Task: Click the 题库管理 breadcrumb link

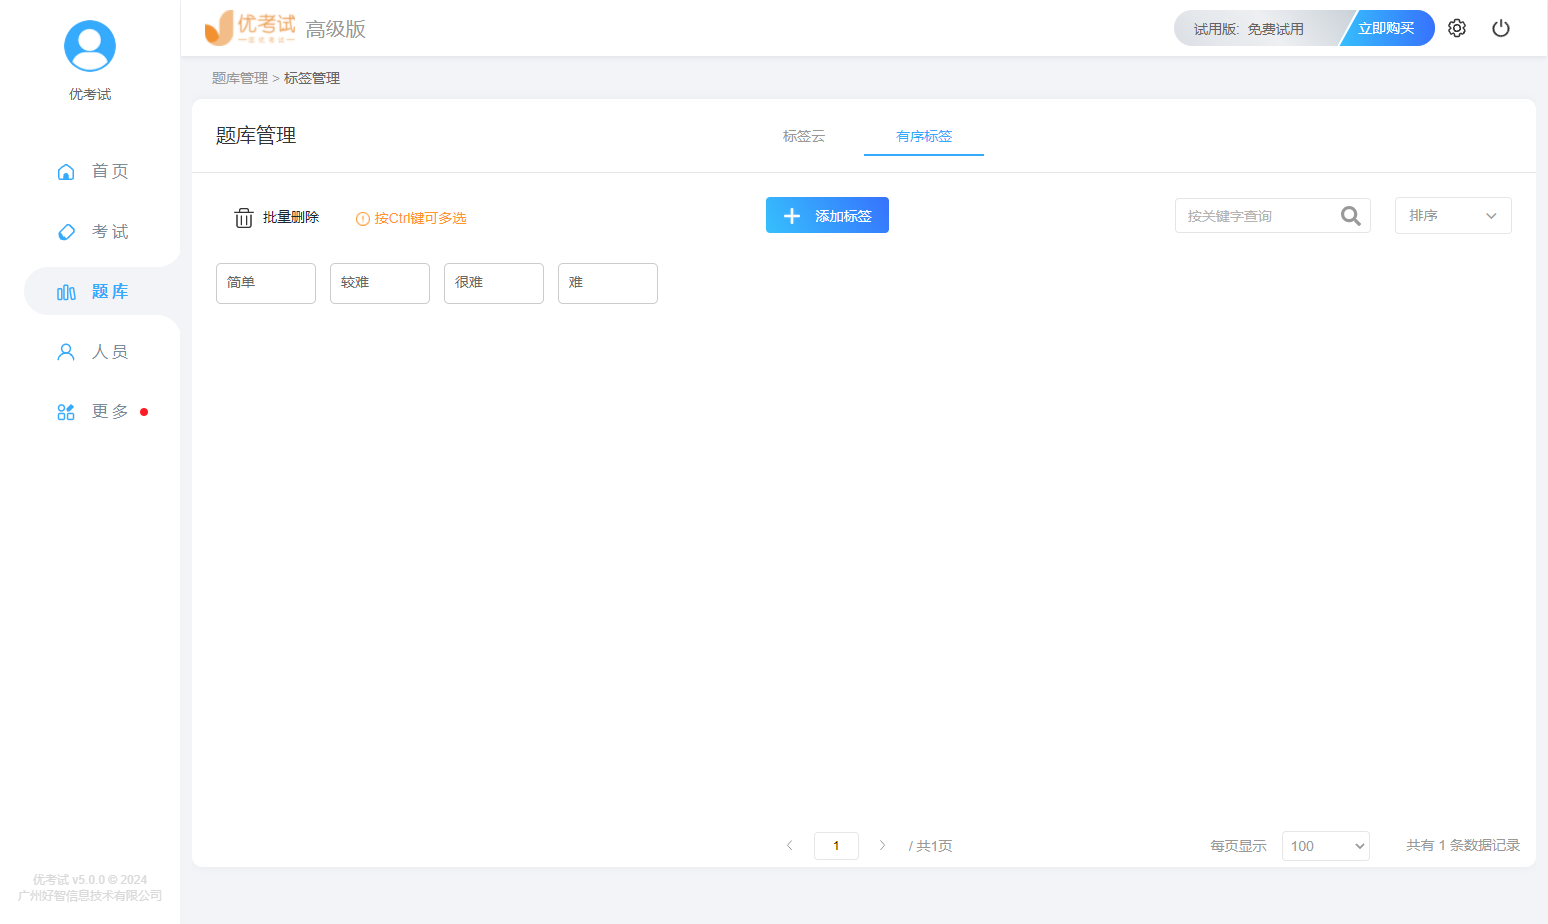Action: [x=240, y=78]
